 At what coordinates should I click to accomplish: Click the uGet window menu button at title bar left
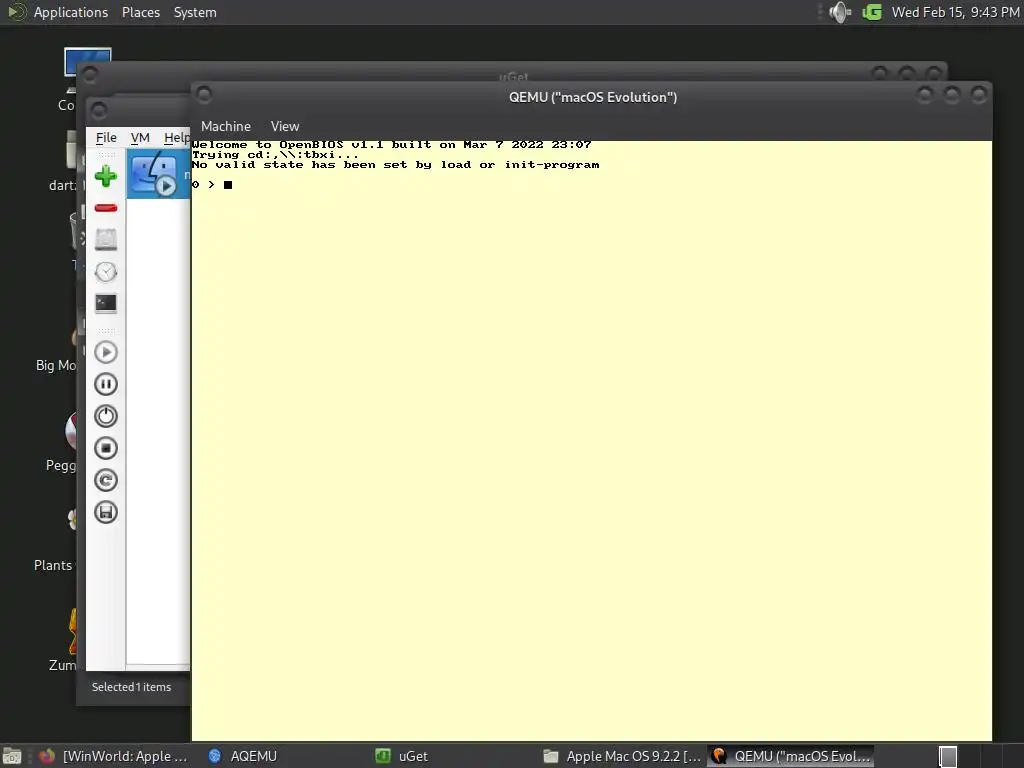pyautogui.click(x=89, y=76)
